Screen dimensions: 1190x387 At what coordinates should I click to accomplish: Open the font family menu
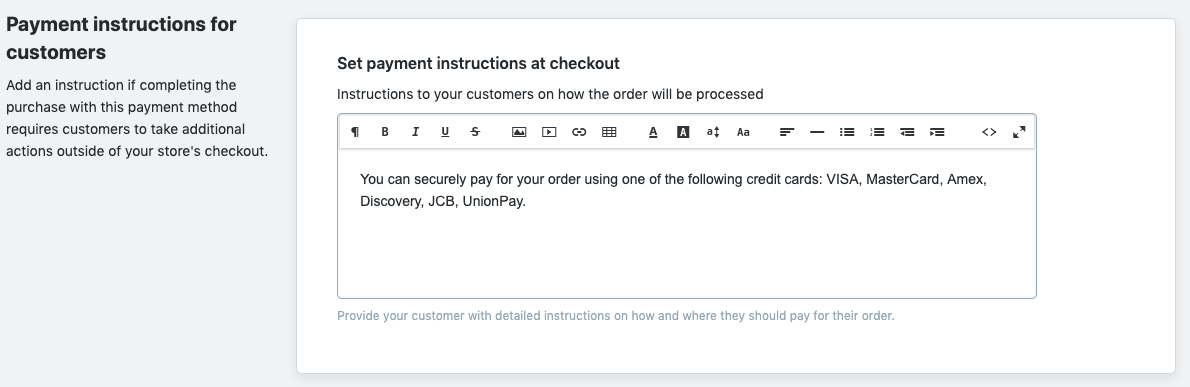coord(743,132)
